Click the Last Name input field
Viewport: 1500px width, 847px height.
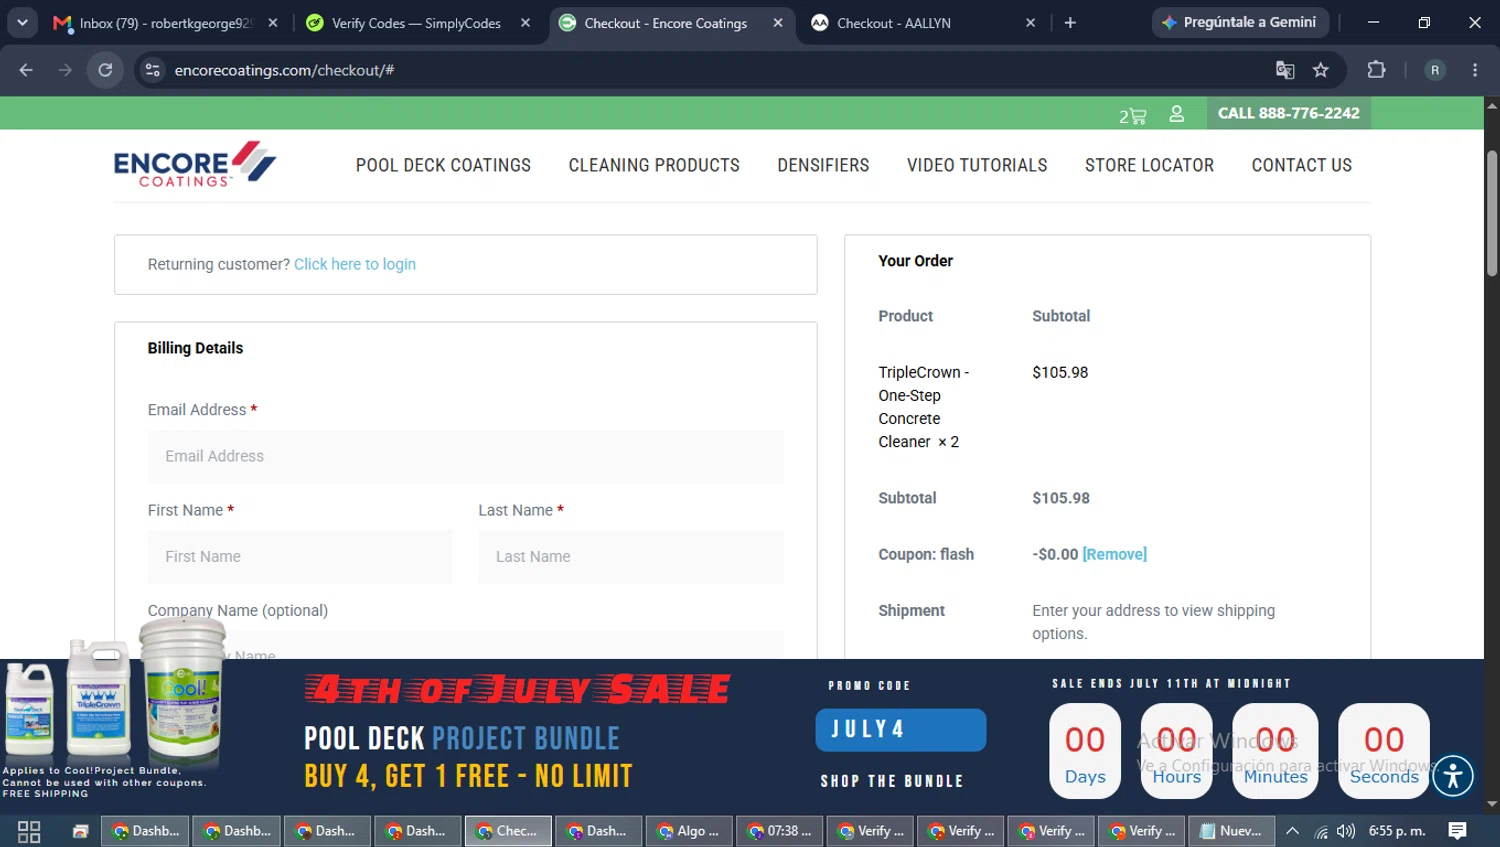click(x=630, y=556)
